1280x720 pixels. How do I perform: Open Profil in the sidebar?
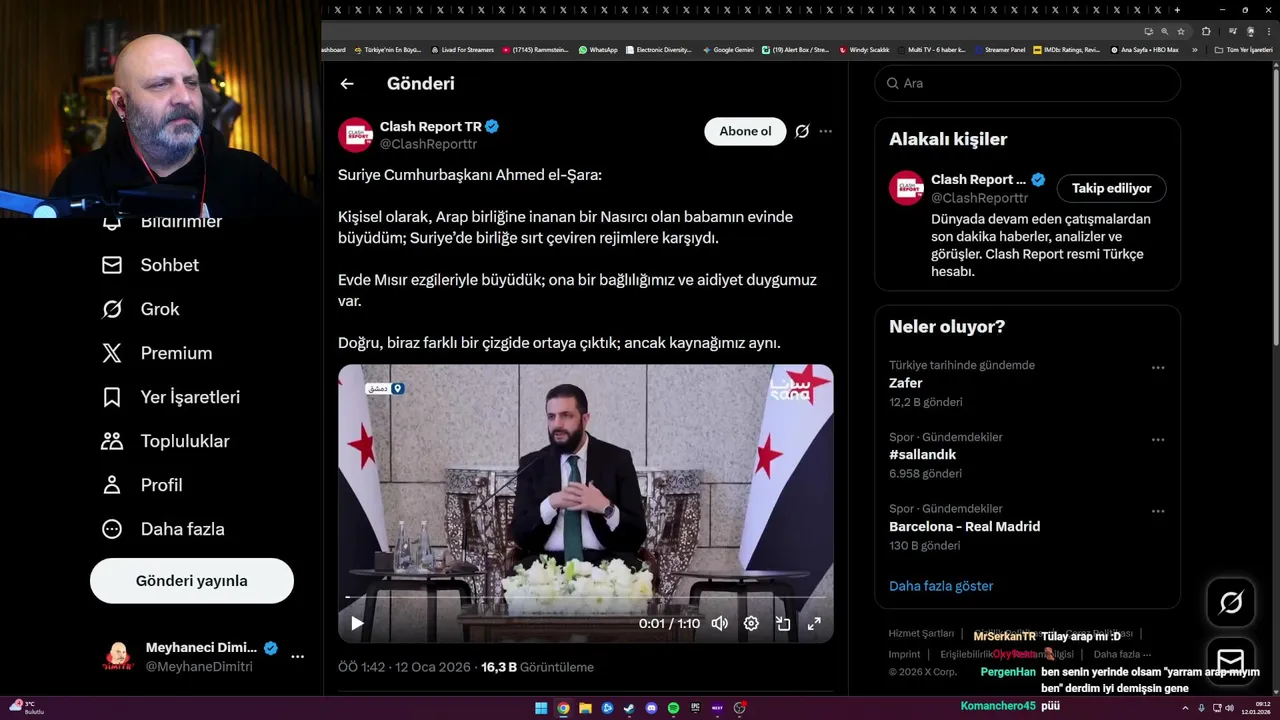(142, 485)
